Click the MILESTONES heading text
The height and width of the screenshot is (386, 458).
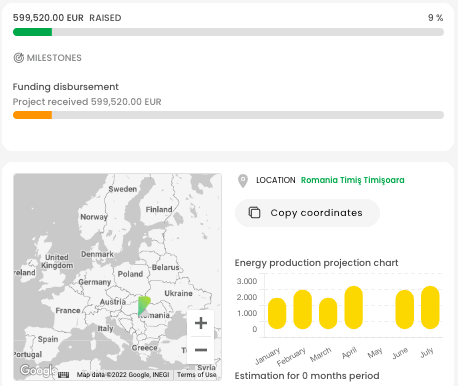coord(54,58)
